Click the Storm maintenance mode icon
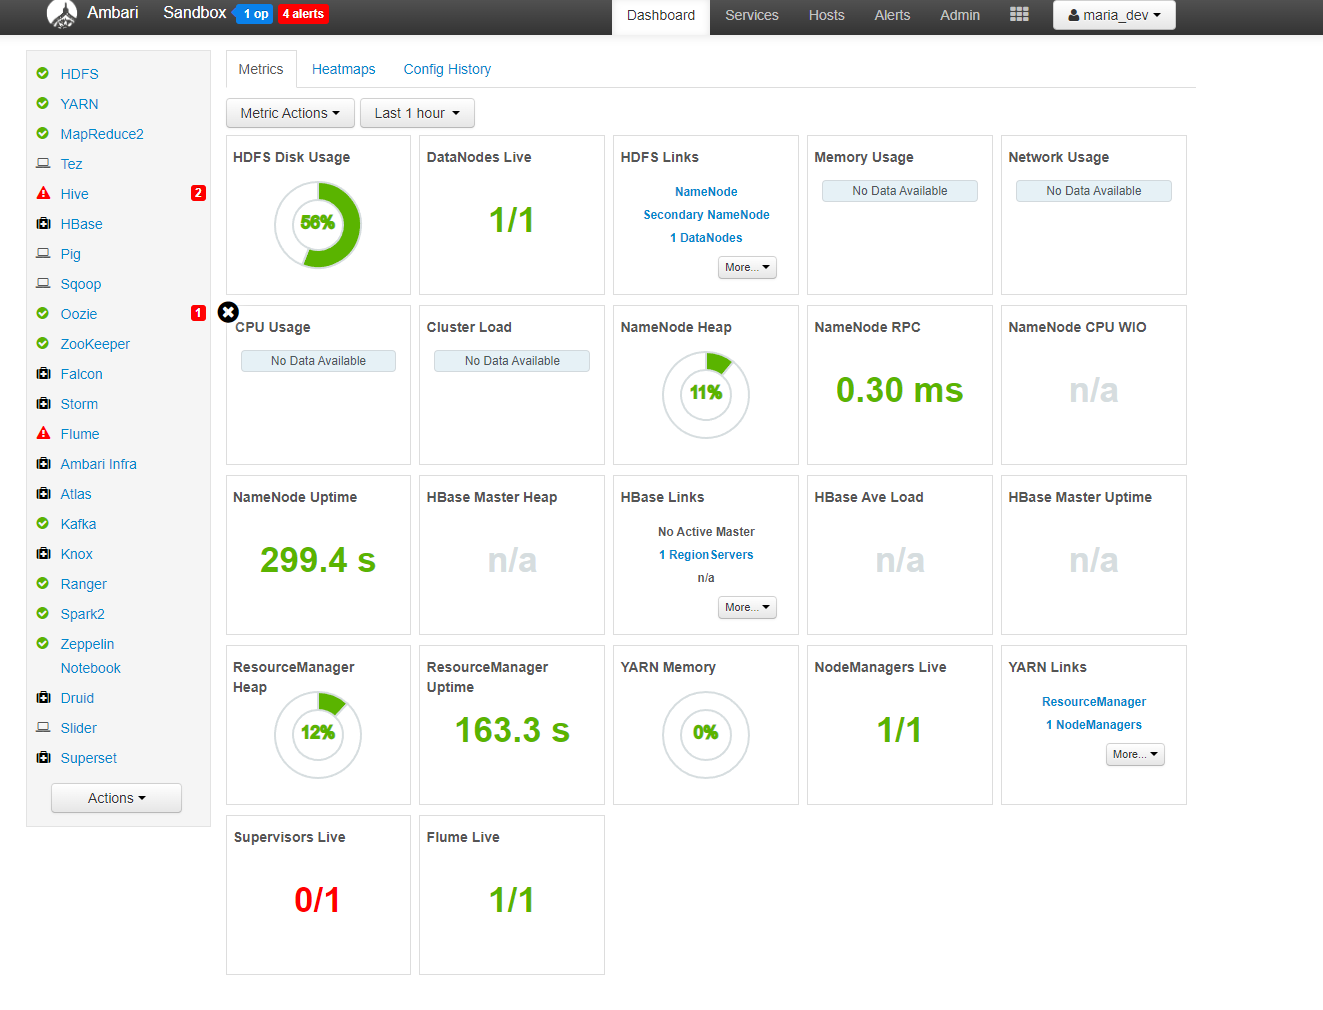Image resolution: width=1323 pixels, height=1010 pixels. click(43, 403)
